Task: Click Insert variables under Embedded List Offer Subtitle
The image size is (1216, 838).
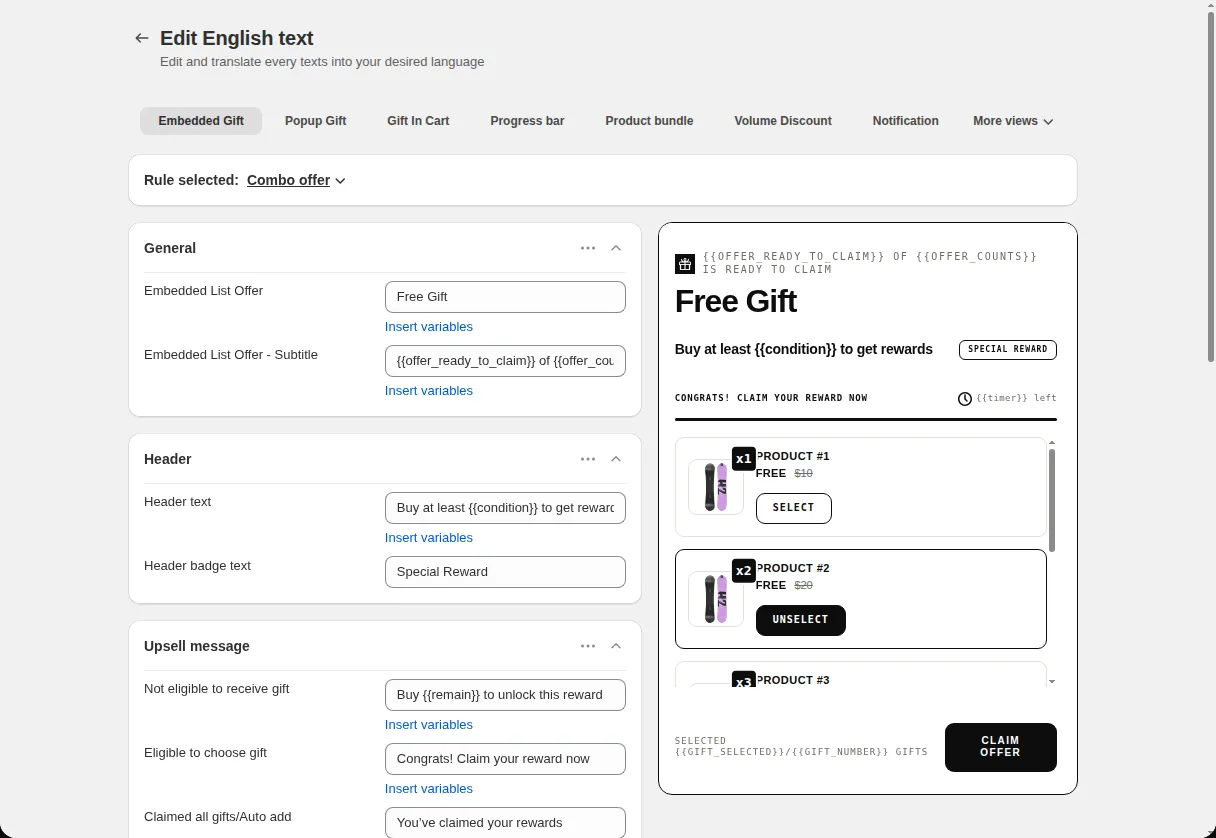Action: 429,391
